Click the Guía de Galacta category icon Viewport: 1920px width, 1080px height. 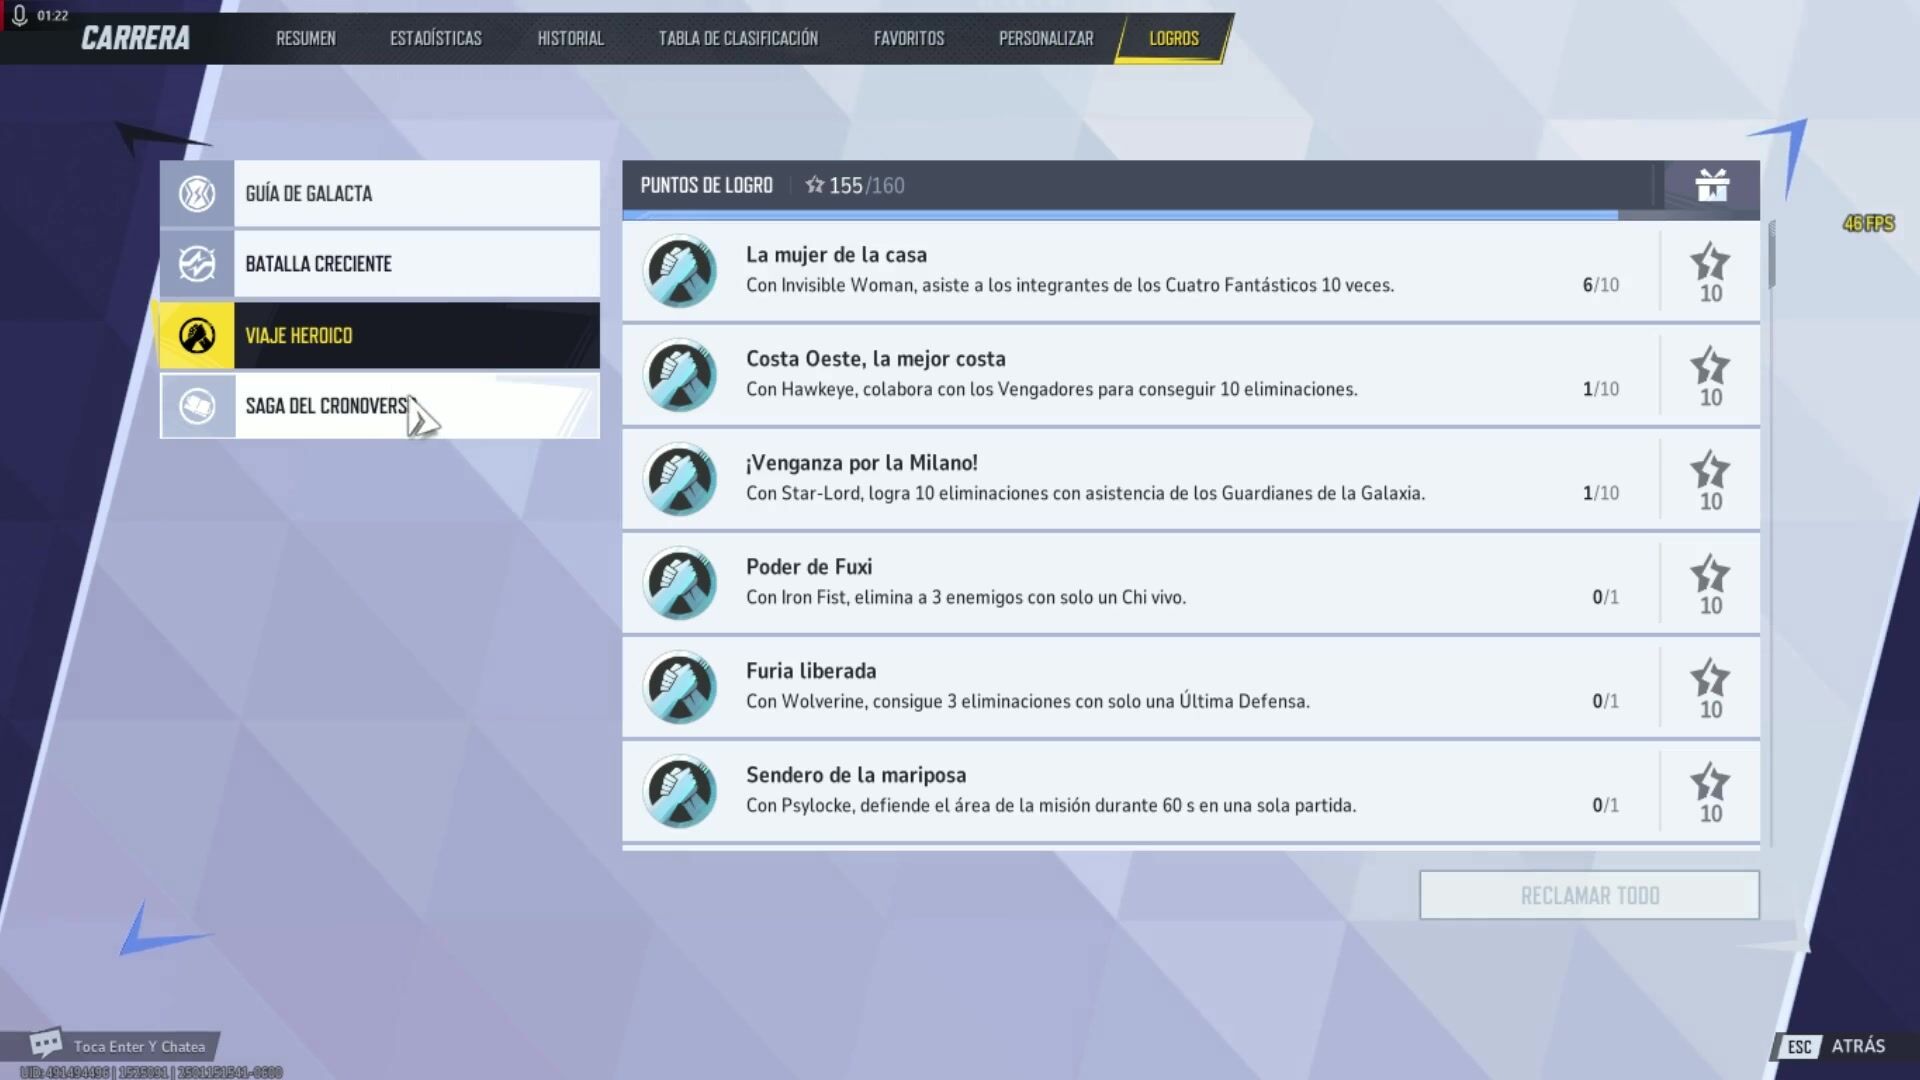coord(197,193)
